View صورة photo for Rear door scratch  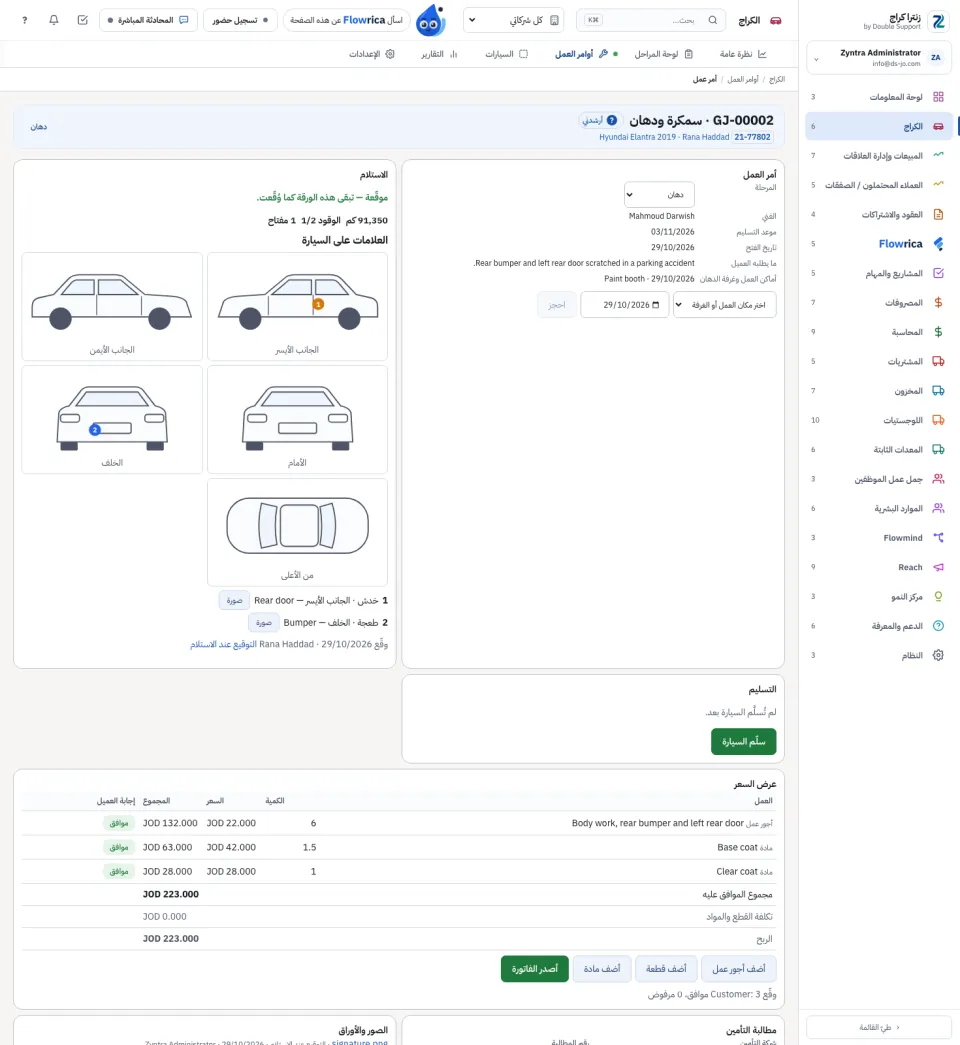pyautogui.click(x=234, y=600)
